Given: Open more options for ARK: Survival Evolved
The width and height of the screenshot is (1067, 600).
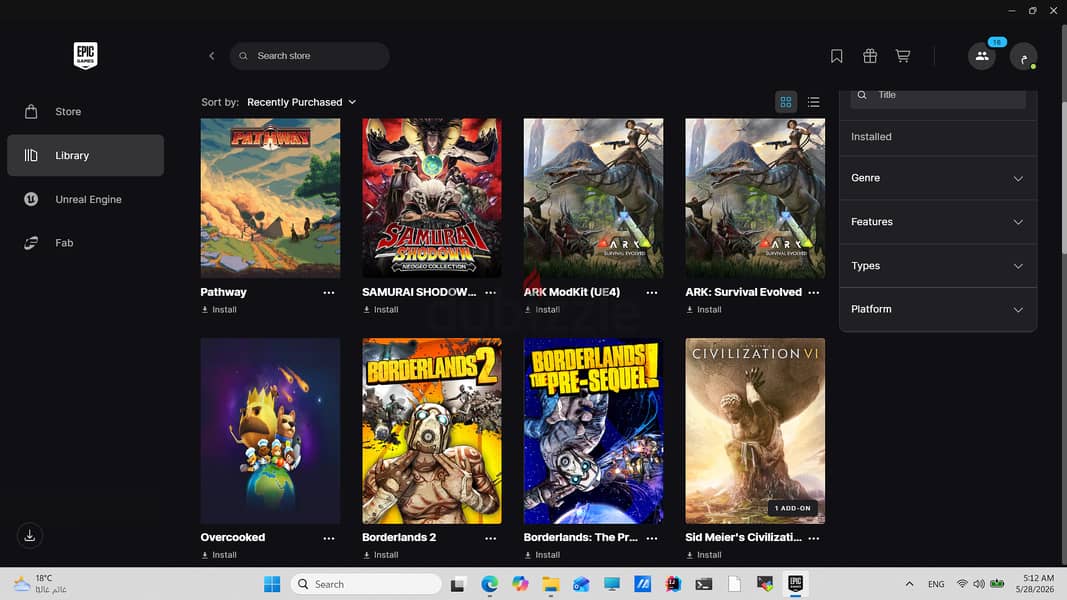Looking at the screenshot, I should click(x=814, y=293).
